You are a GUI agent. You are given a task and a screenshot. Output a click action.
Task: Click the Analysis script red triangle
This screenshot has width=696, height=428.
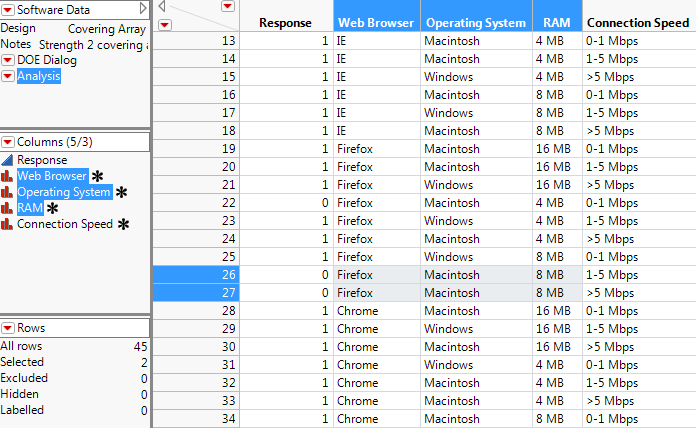tap(8, 76)
